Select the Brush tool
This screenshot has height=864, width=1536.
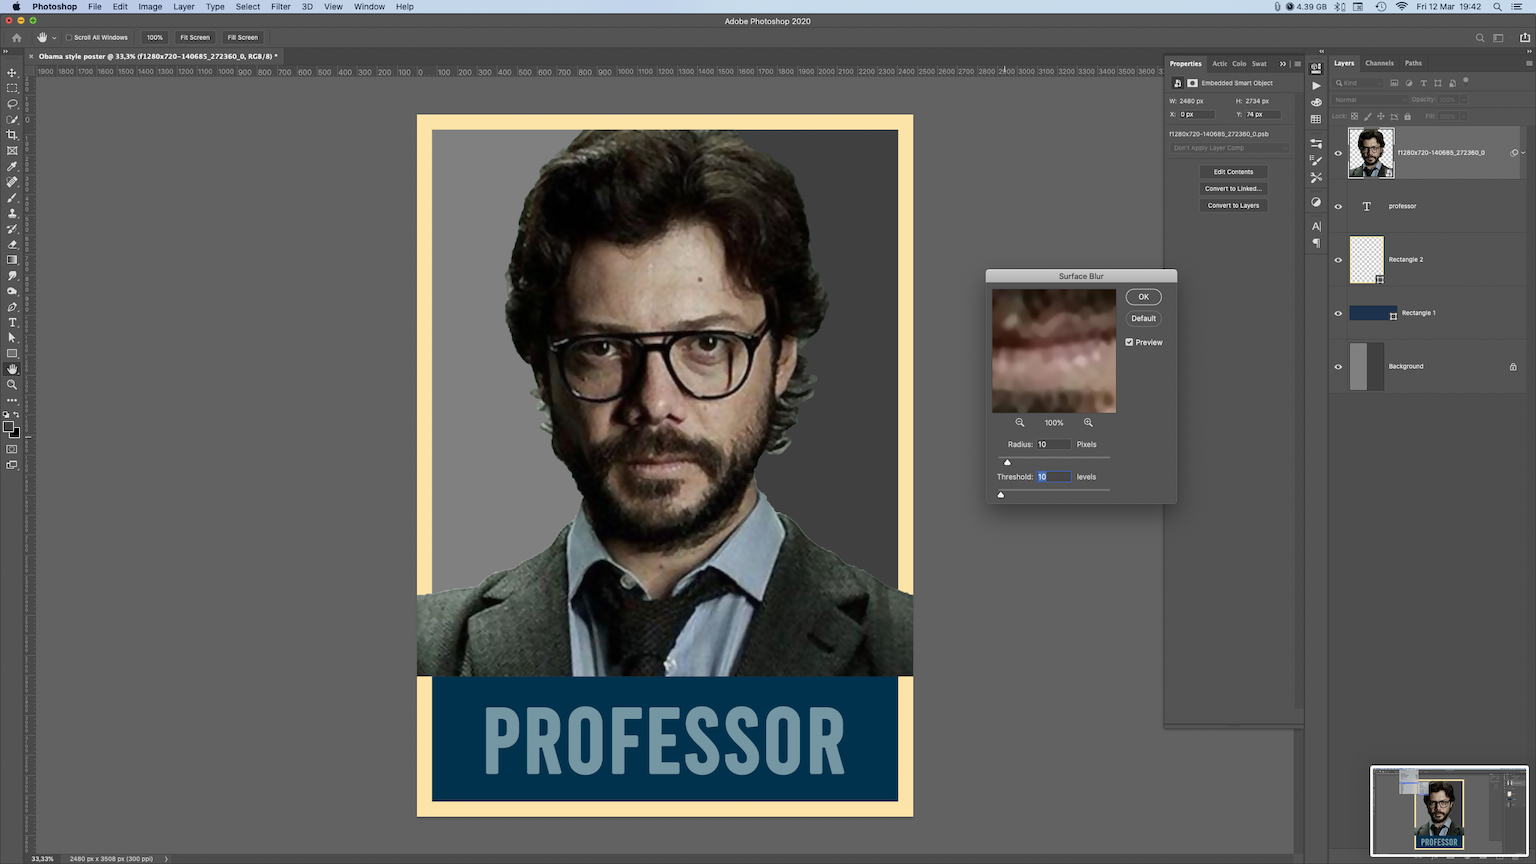tap(12, 197)
